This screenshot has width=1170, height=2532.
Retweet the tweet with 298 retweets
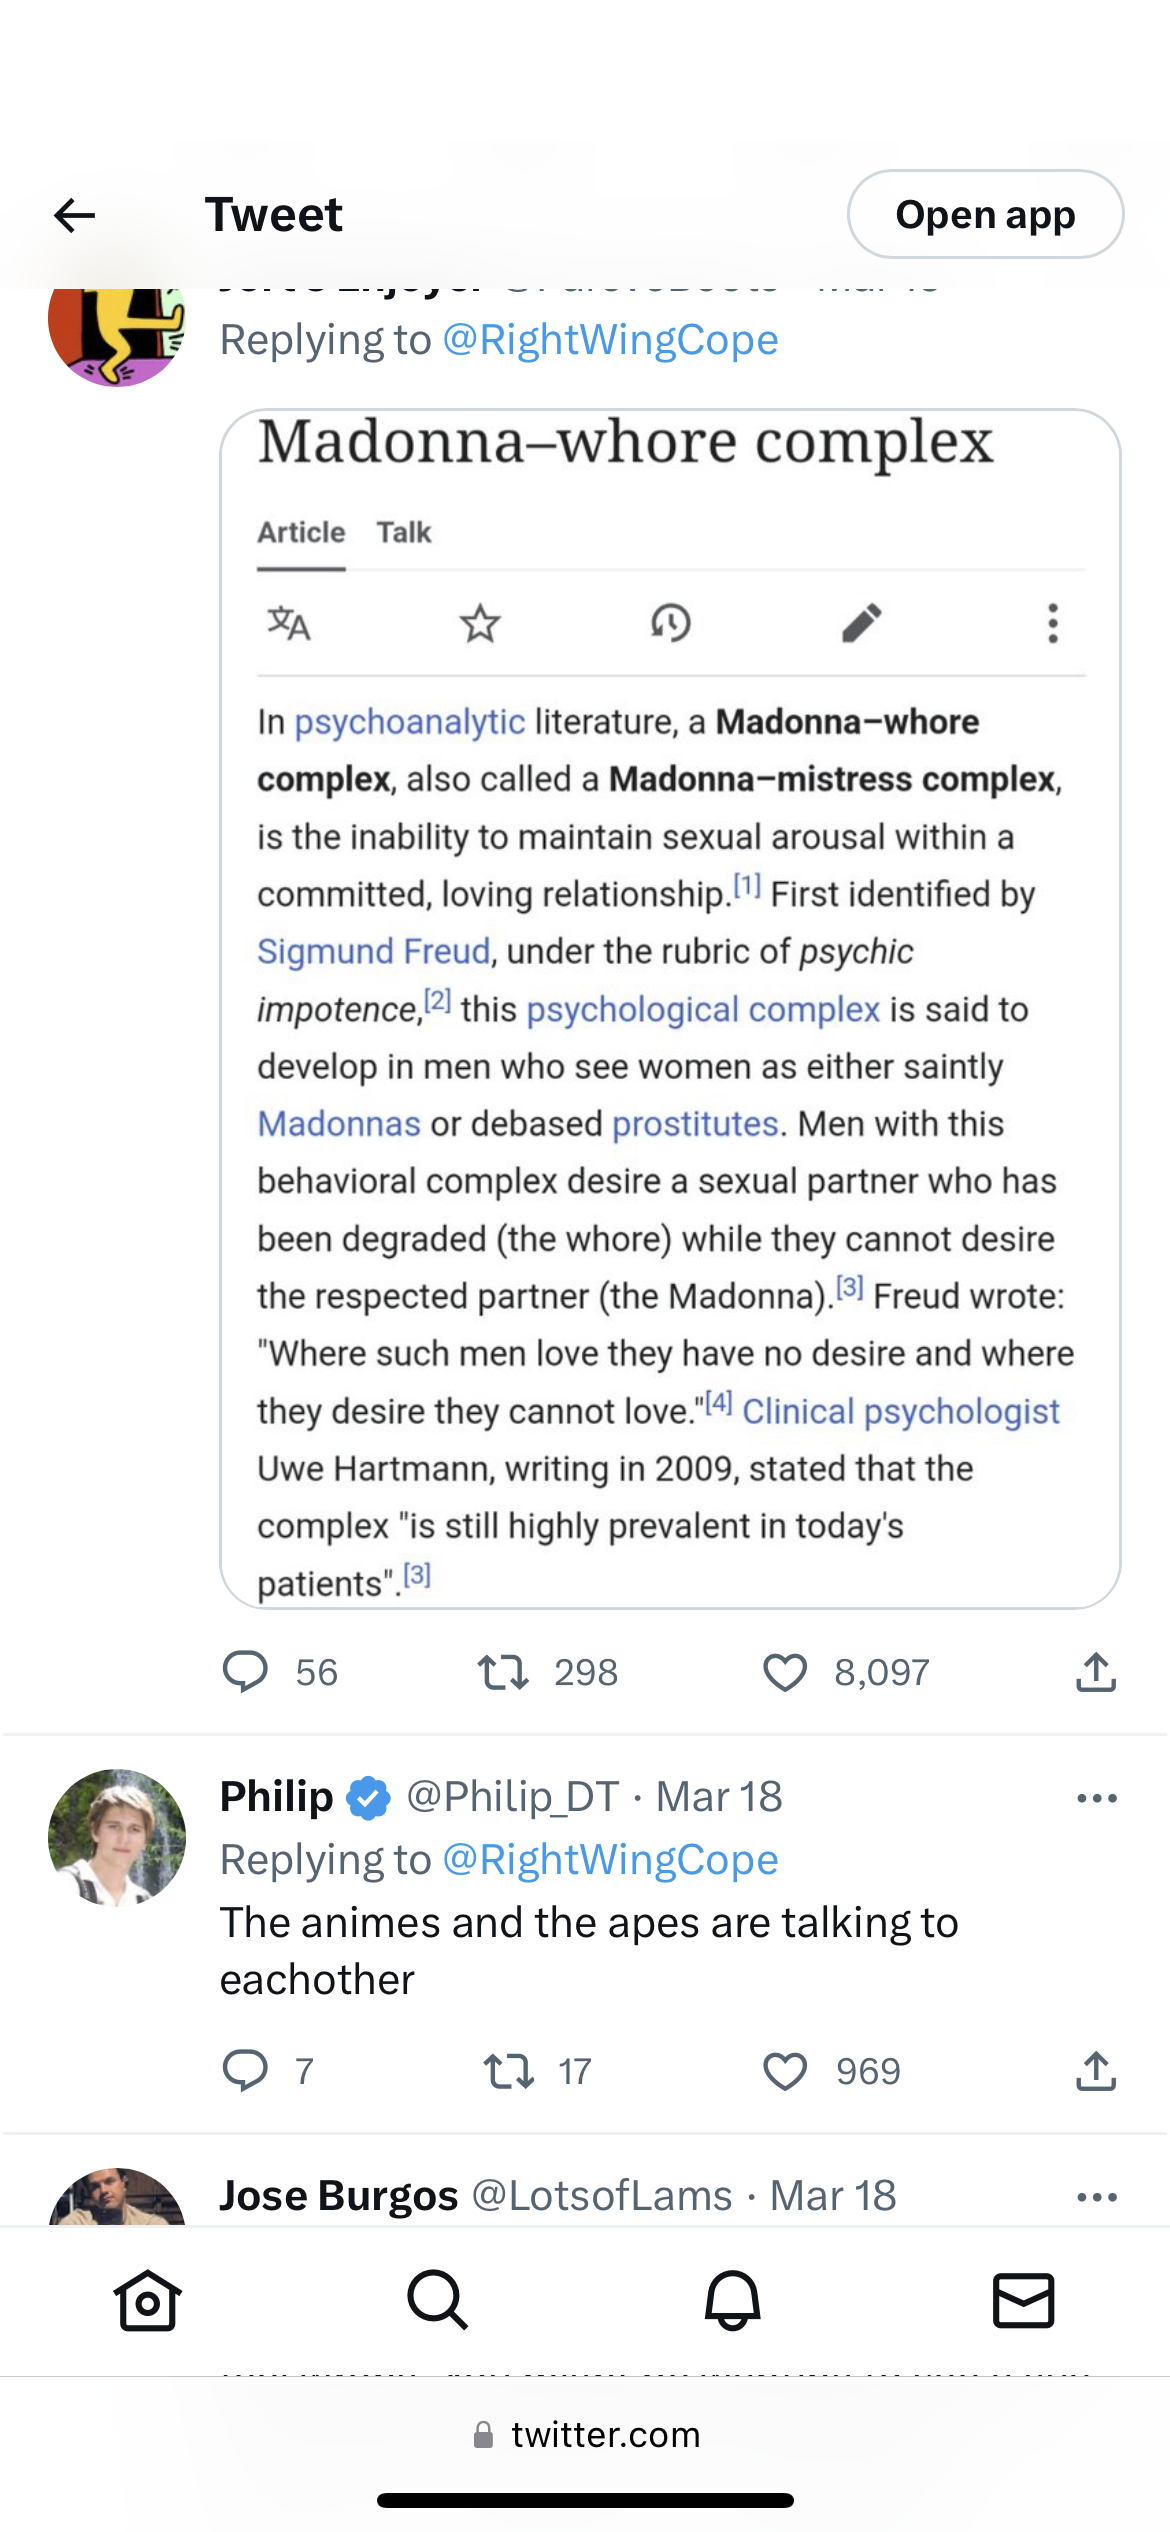coord(502,1672)
